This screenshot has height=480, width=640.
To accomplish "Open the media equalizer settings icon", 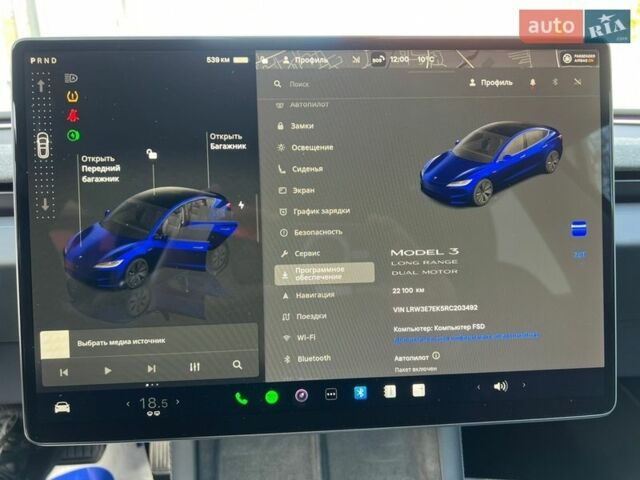I will pos(194,367).
